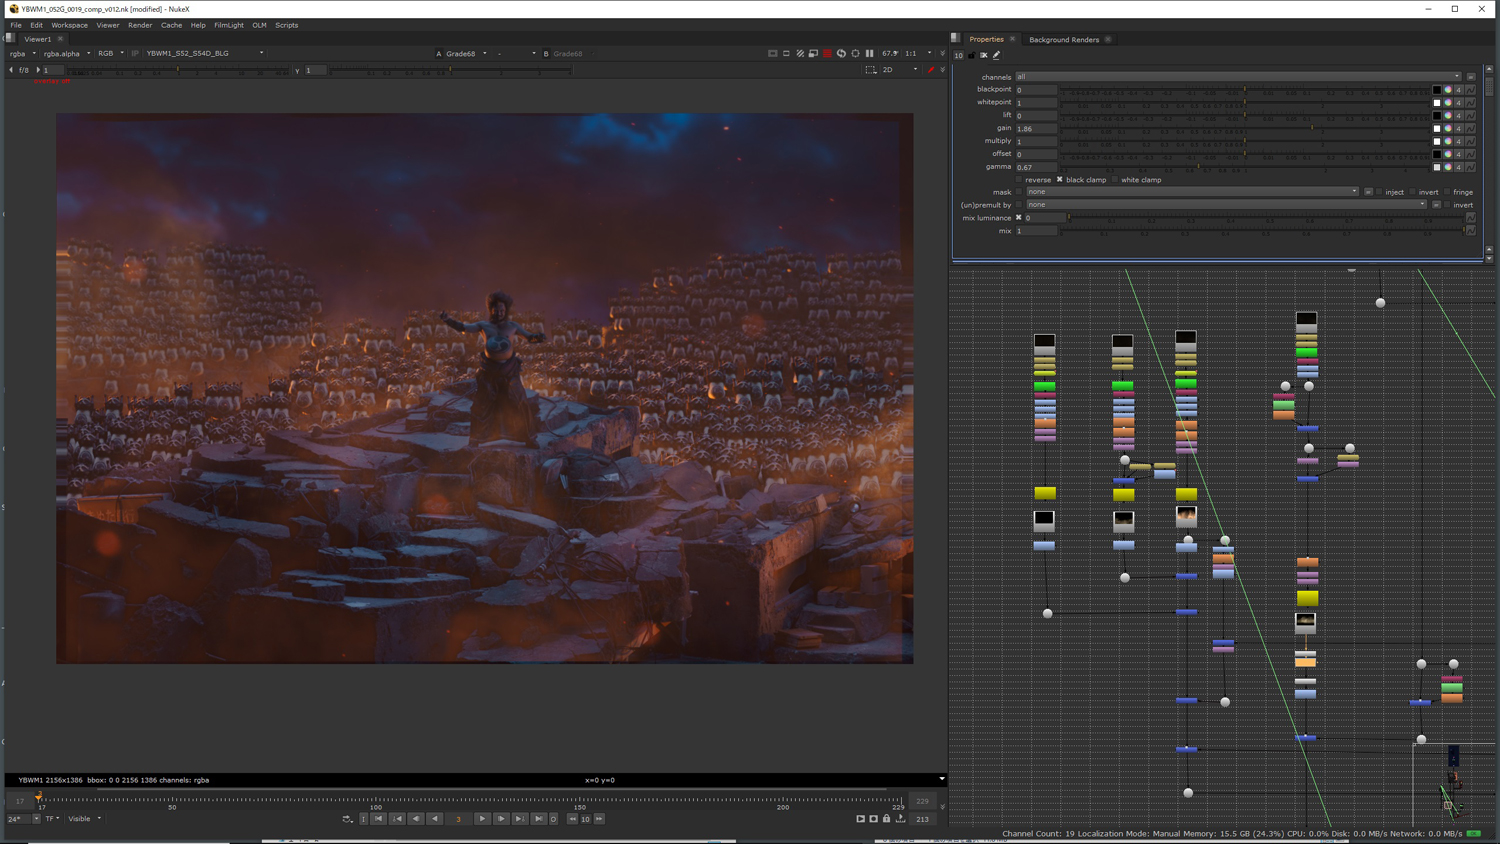
Task: Click the capture viewer icon
Action: [x=873, y=819]
